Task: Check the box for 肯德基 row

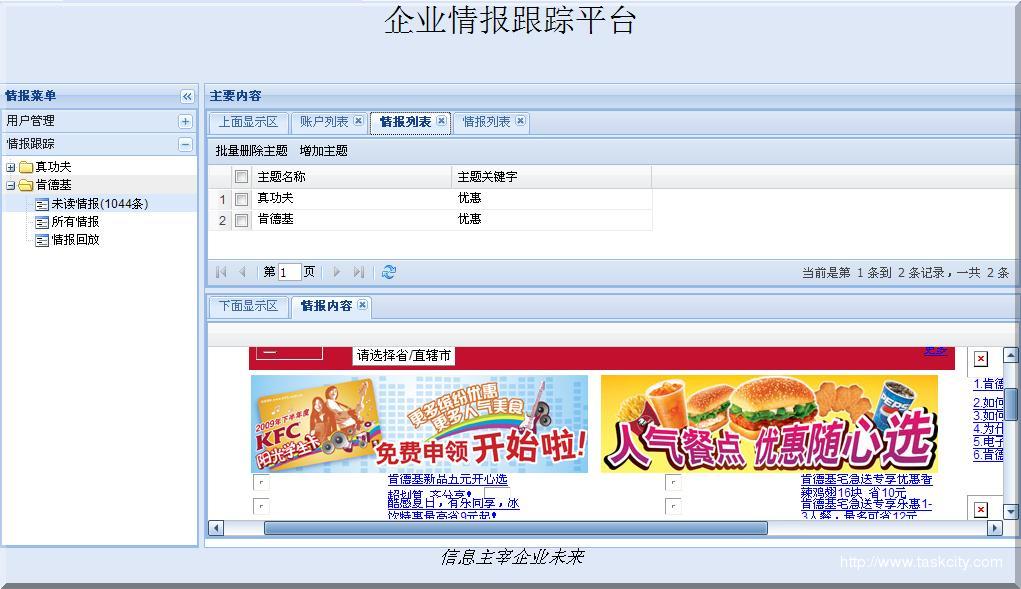Action: coord(241,220)
